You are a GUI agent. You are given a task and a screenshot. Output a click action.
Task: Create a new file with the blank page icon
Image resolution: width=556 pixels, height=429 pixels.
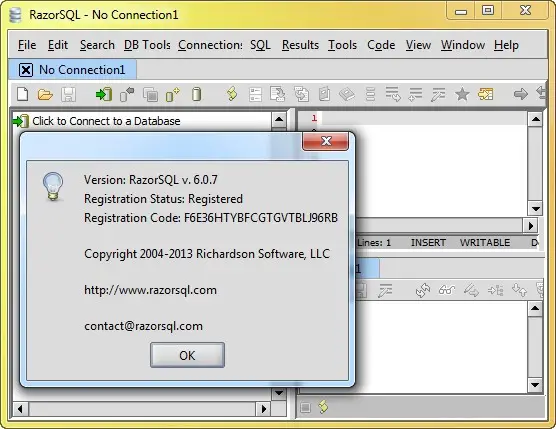23,94
